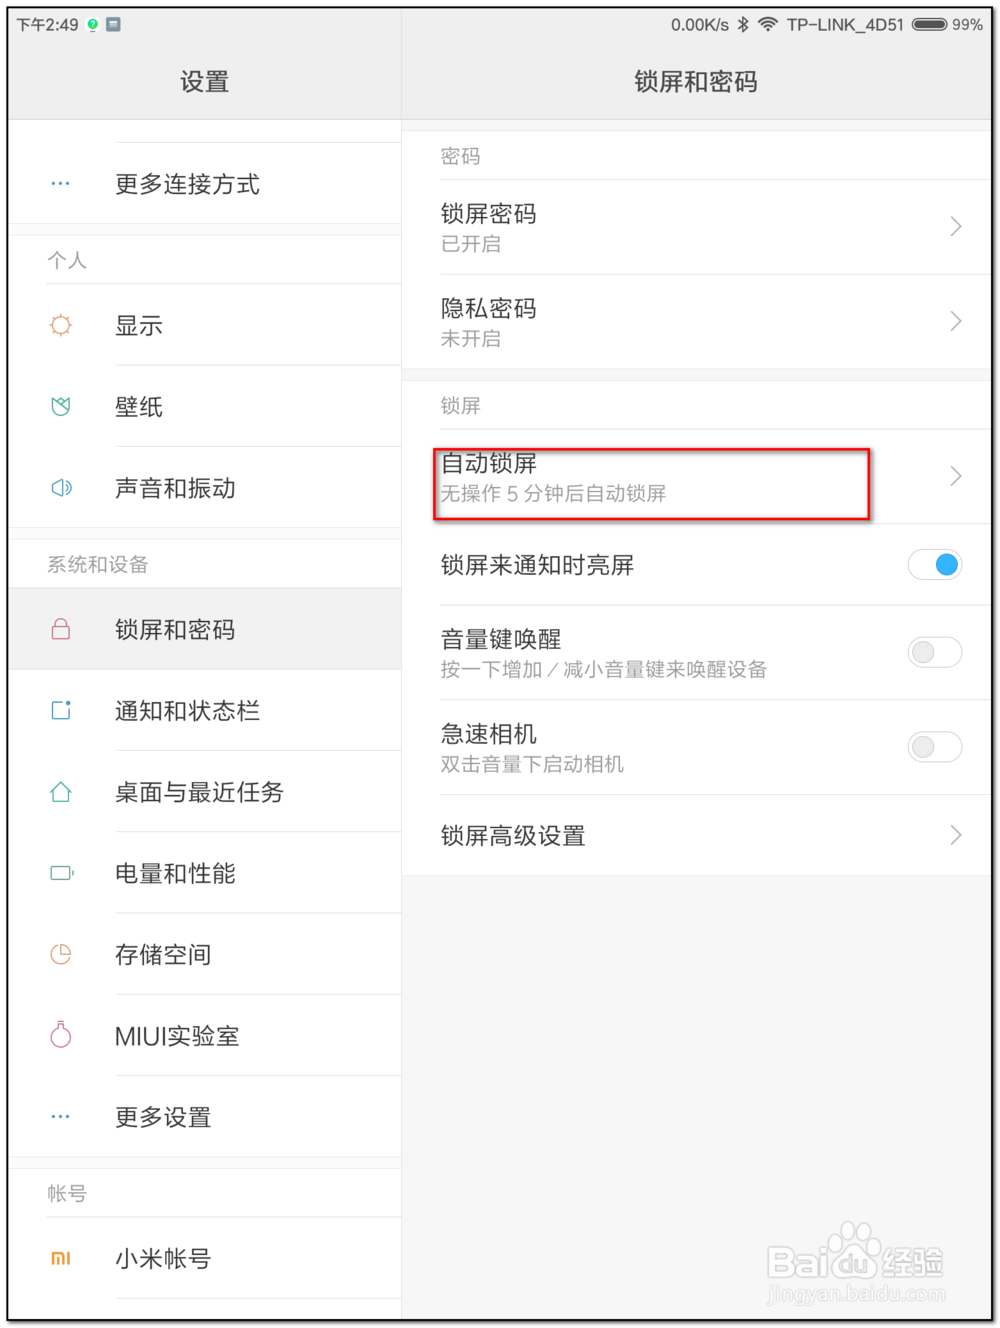The width and height of the screenshot is (1000, 1328).
Task: Tap the house icon for 桌面与最近任务
Action: [61, 792]
